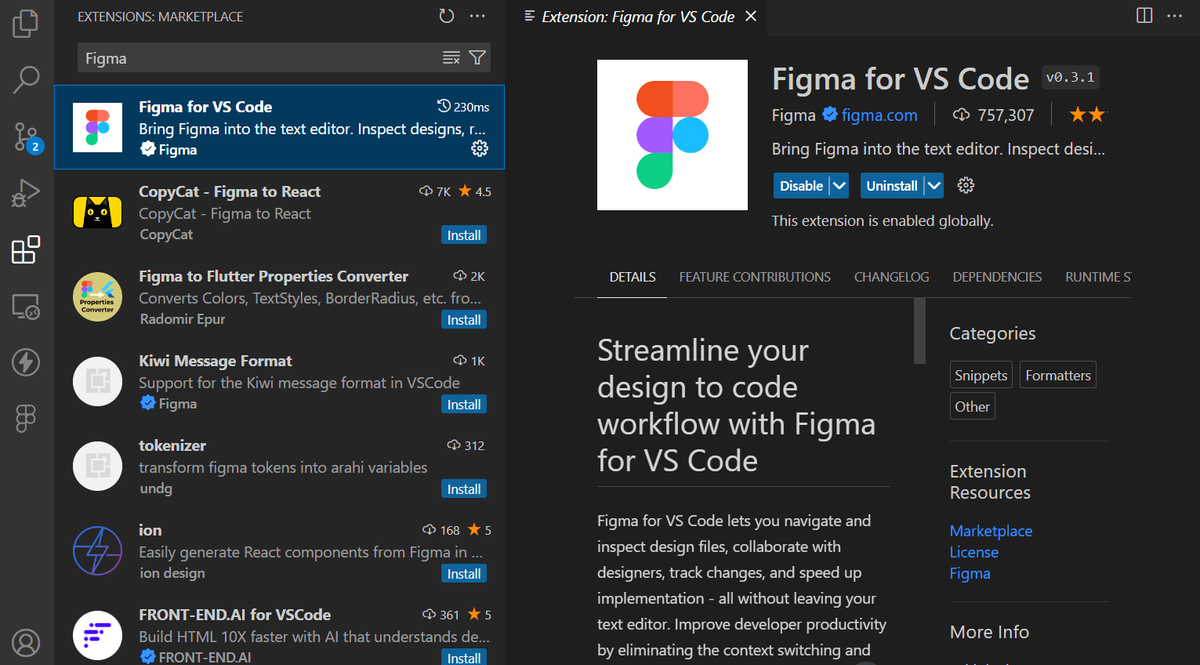Open Figma view in activity bar

pos(26,419)
